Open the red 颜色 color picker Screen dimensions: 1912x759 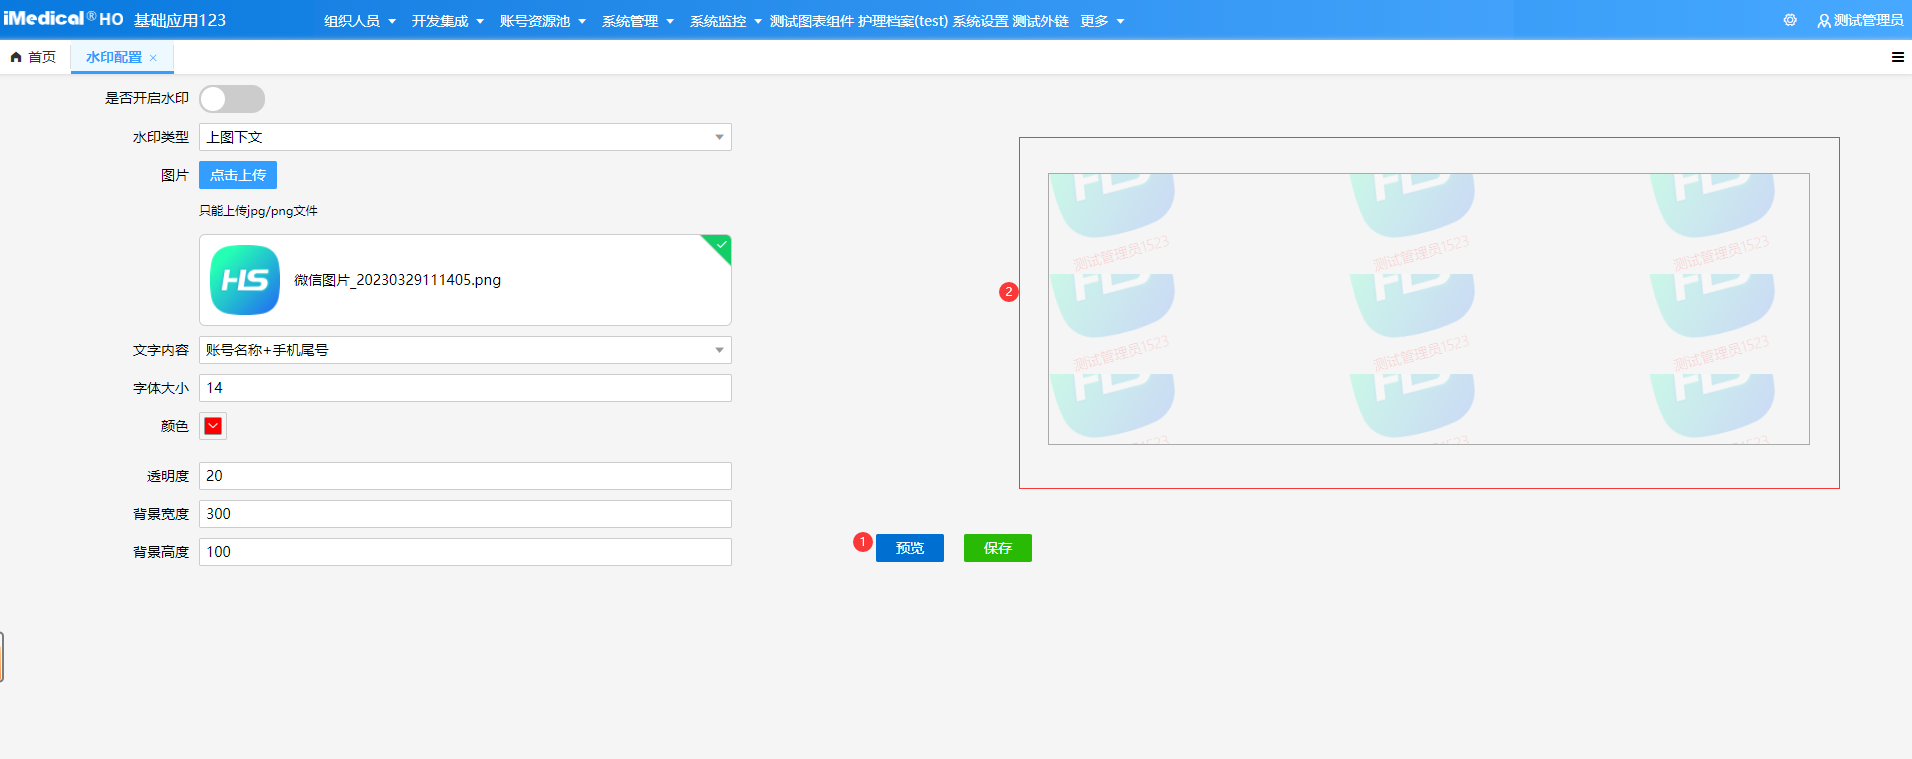pos(213,426)
